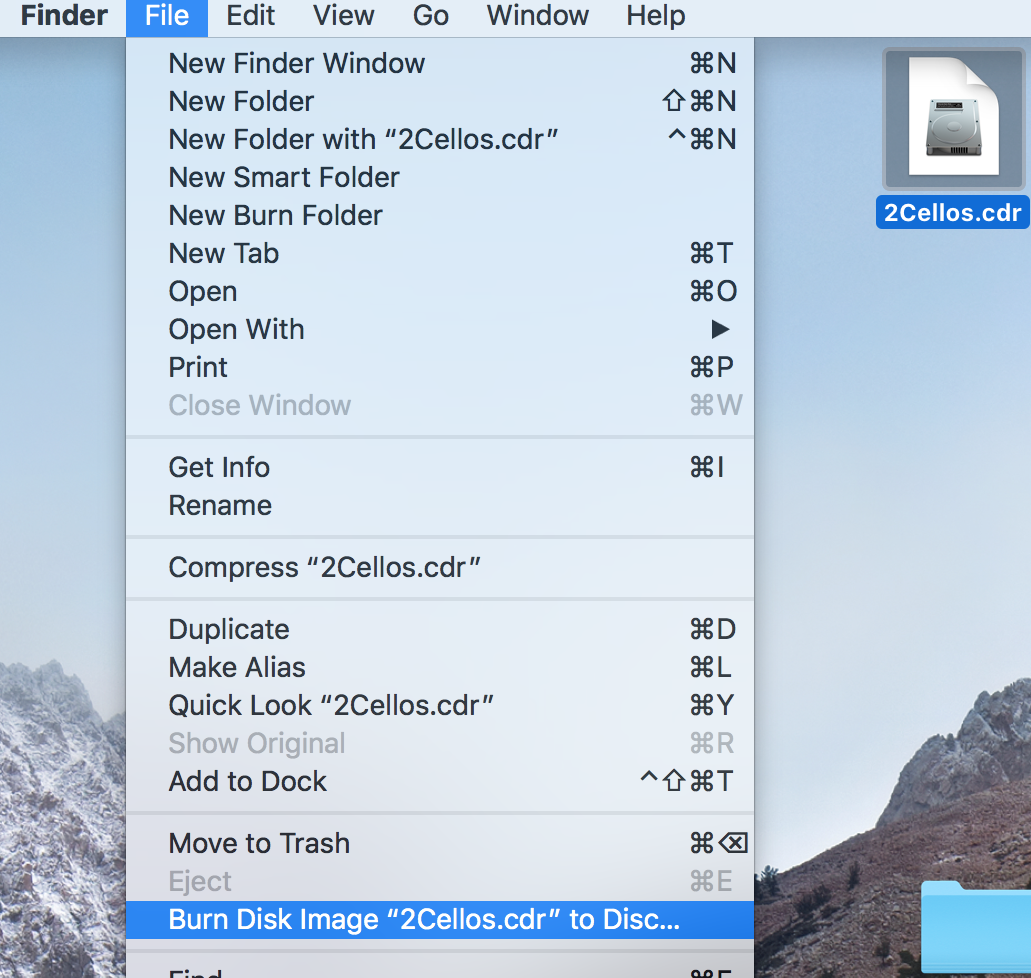Select New Folder with "2Cellos.cdr"

pyautogui.click(x=440, y=139)
